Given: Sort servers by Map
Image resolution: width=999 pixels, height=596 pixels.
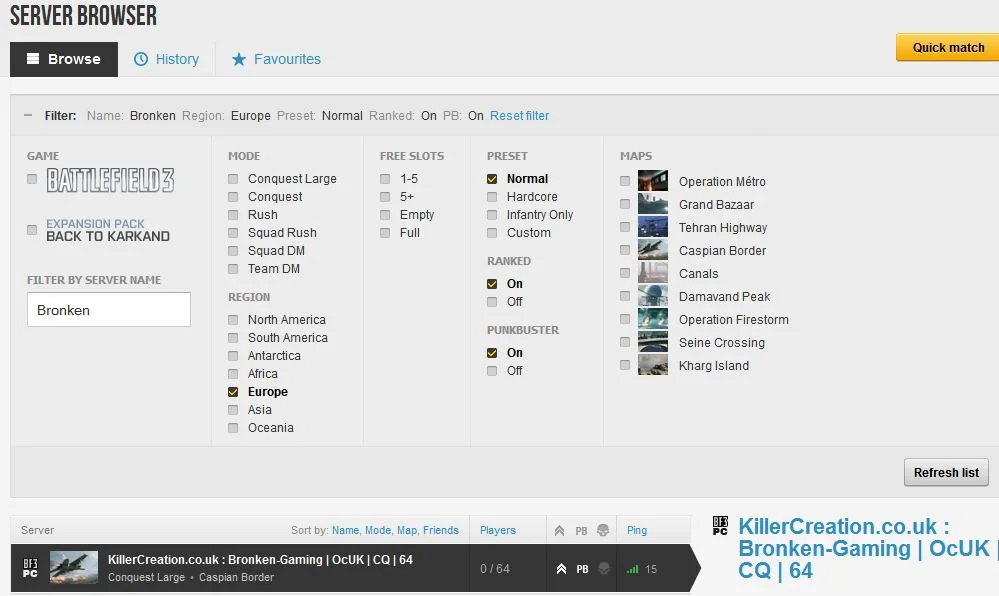Looking at the screenshot, I should tap(406, 530).
